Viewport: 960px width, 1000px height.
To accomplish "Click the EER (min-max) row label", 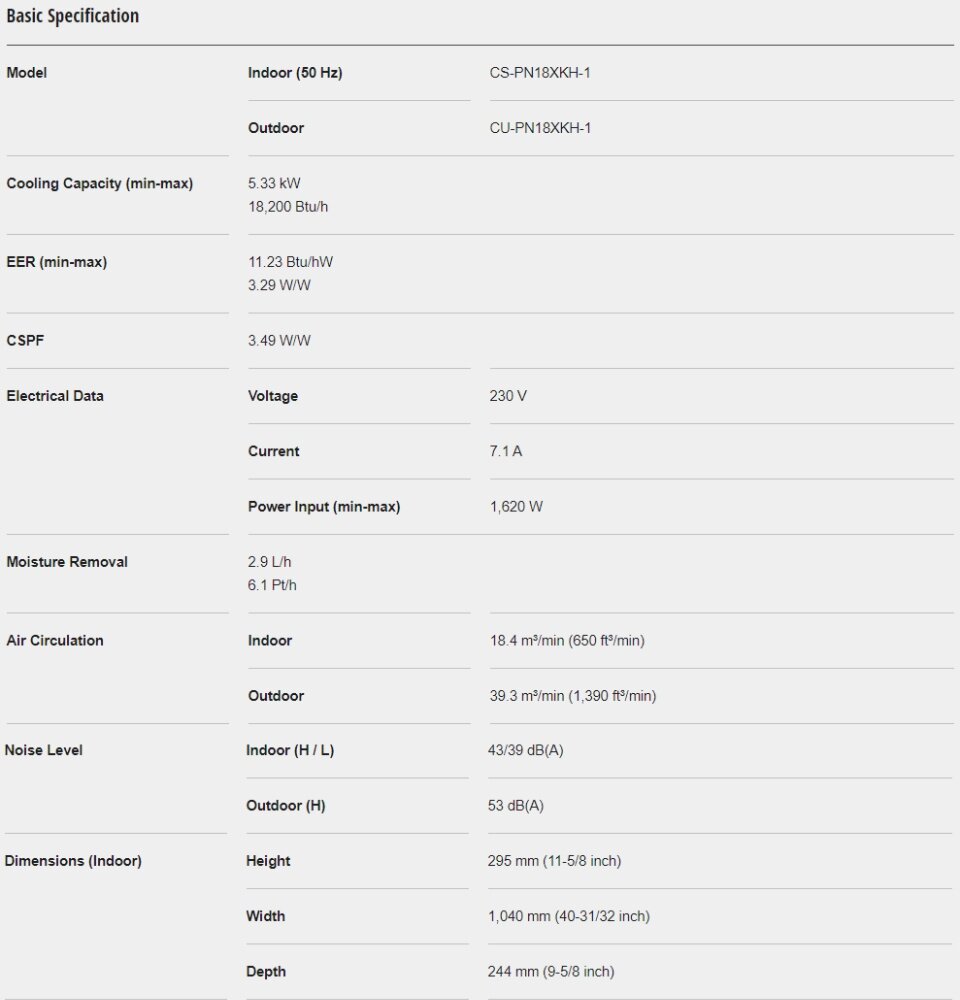I will [x=56, y=262].
